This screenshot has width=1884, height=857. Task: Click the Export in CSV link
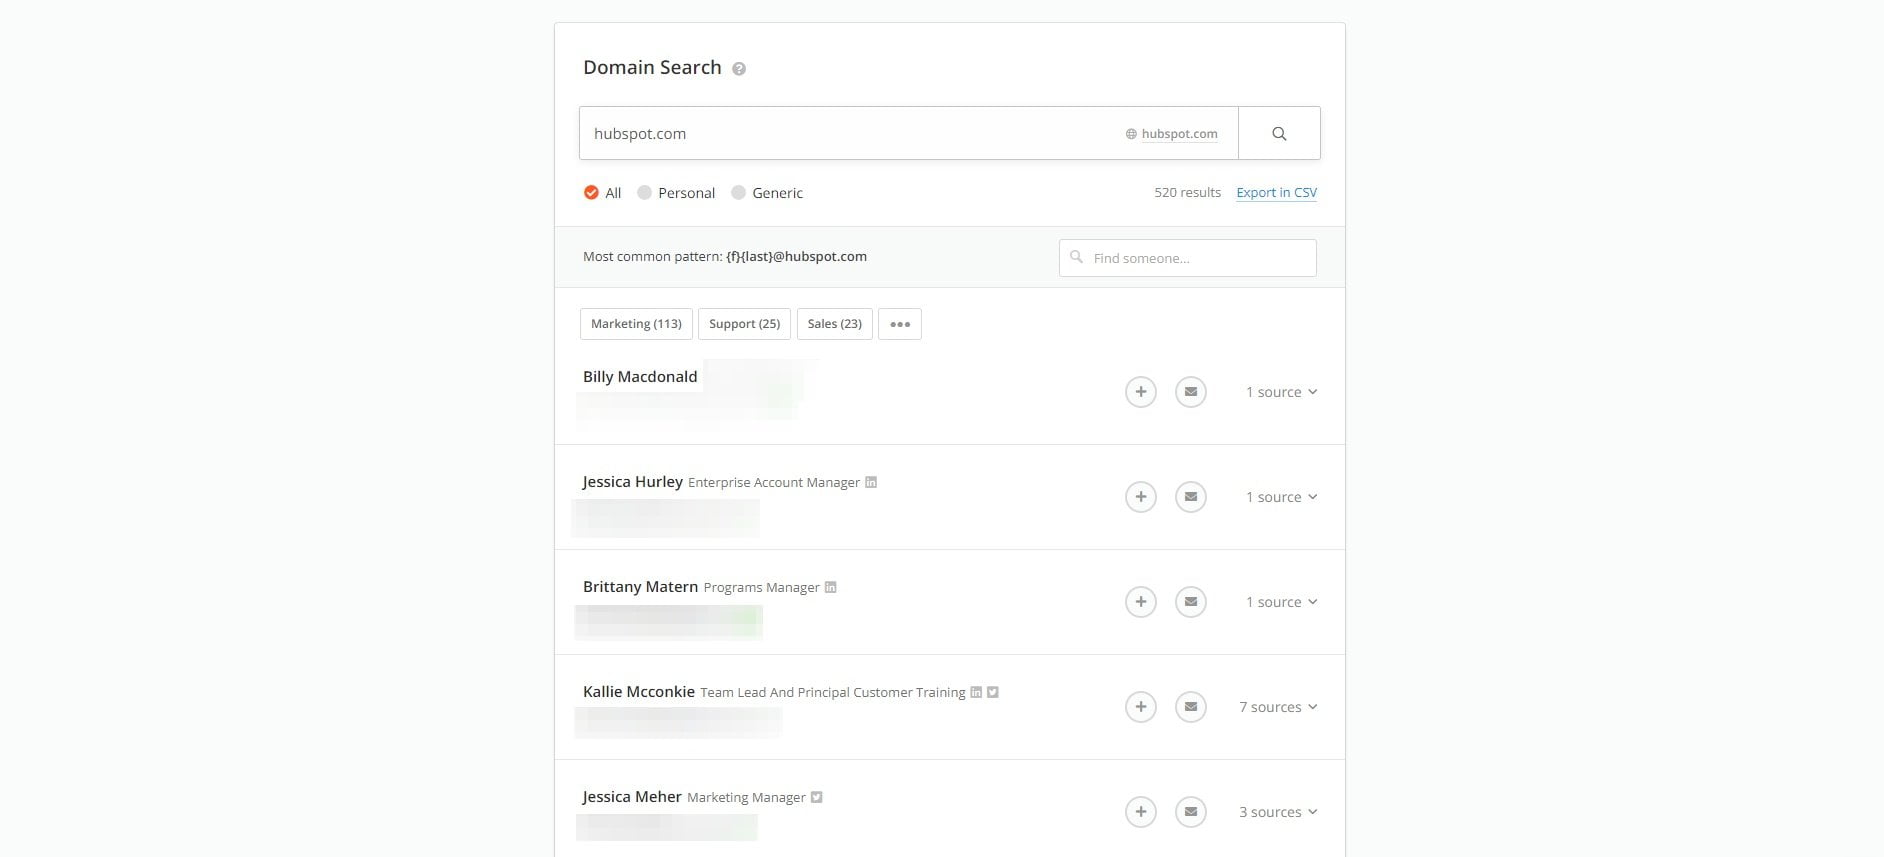[1277, 192]
